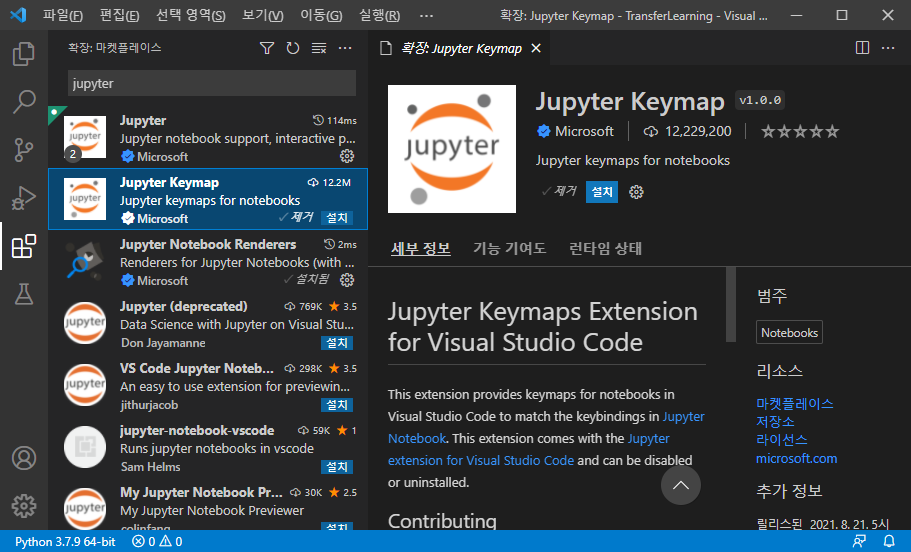Open the notifications bell in status bar

coord(889,542)
